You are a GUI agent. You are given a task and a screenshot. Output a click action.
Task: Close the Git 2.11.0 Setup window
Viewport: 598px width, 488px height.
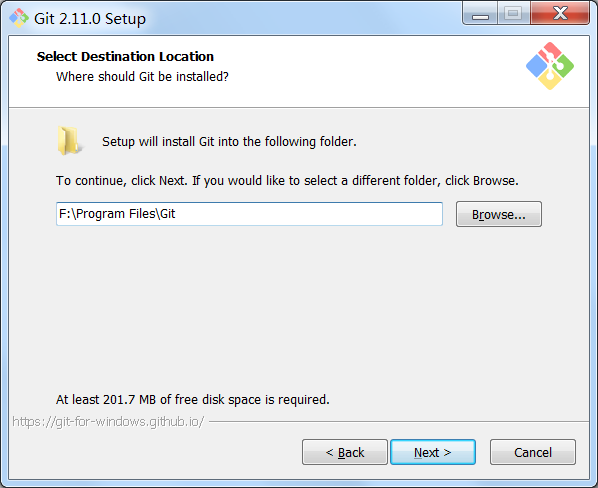pyautogui.click(x=560, y=14)
